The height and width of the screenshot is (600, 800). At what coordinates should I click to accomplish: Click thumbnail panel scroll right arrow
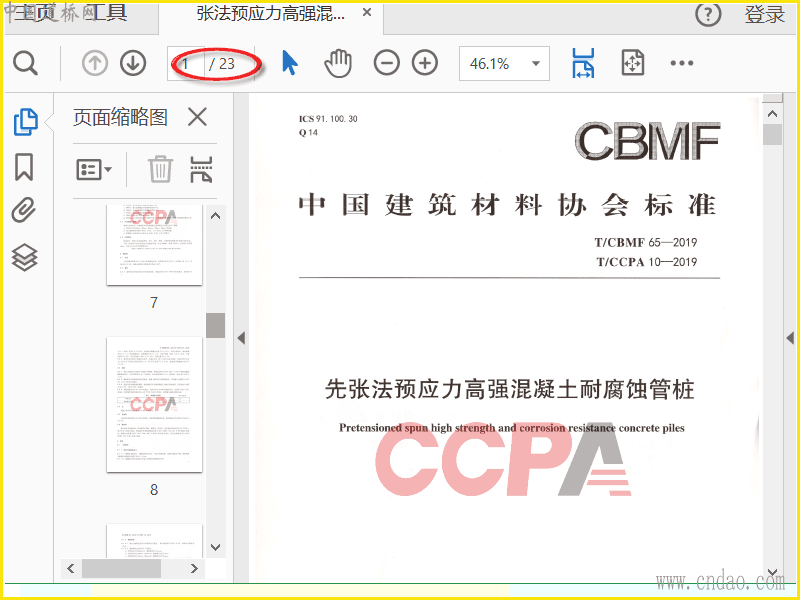point(194,568)
